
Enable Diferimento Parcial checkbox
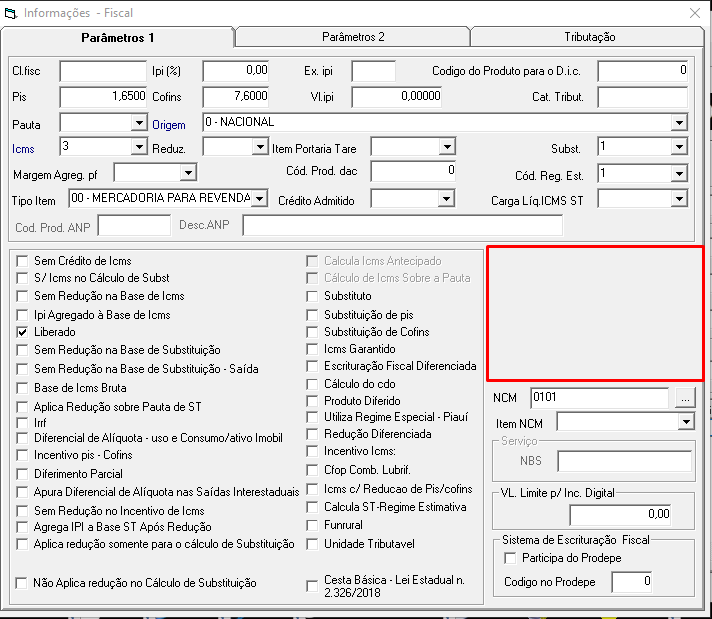[22, 474]
